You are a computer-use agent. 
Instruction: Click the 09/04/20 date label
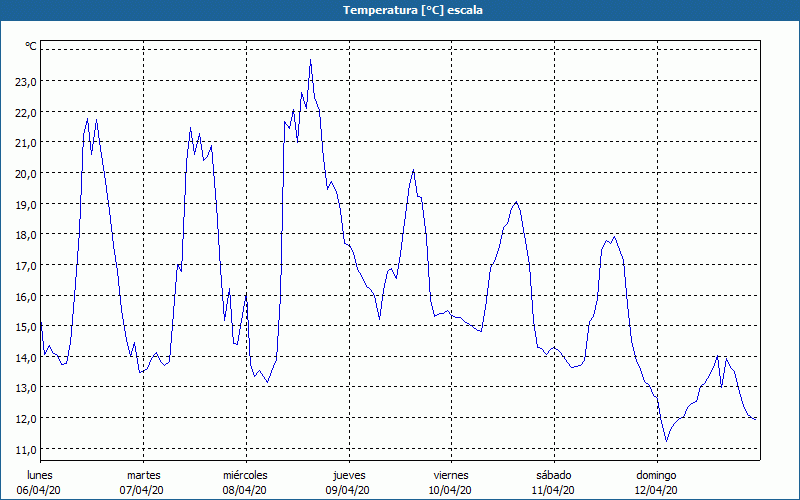coord(347,490)
